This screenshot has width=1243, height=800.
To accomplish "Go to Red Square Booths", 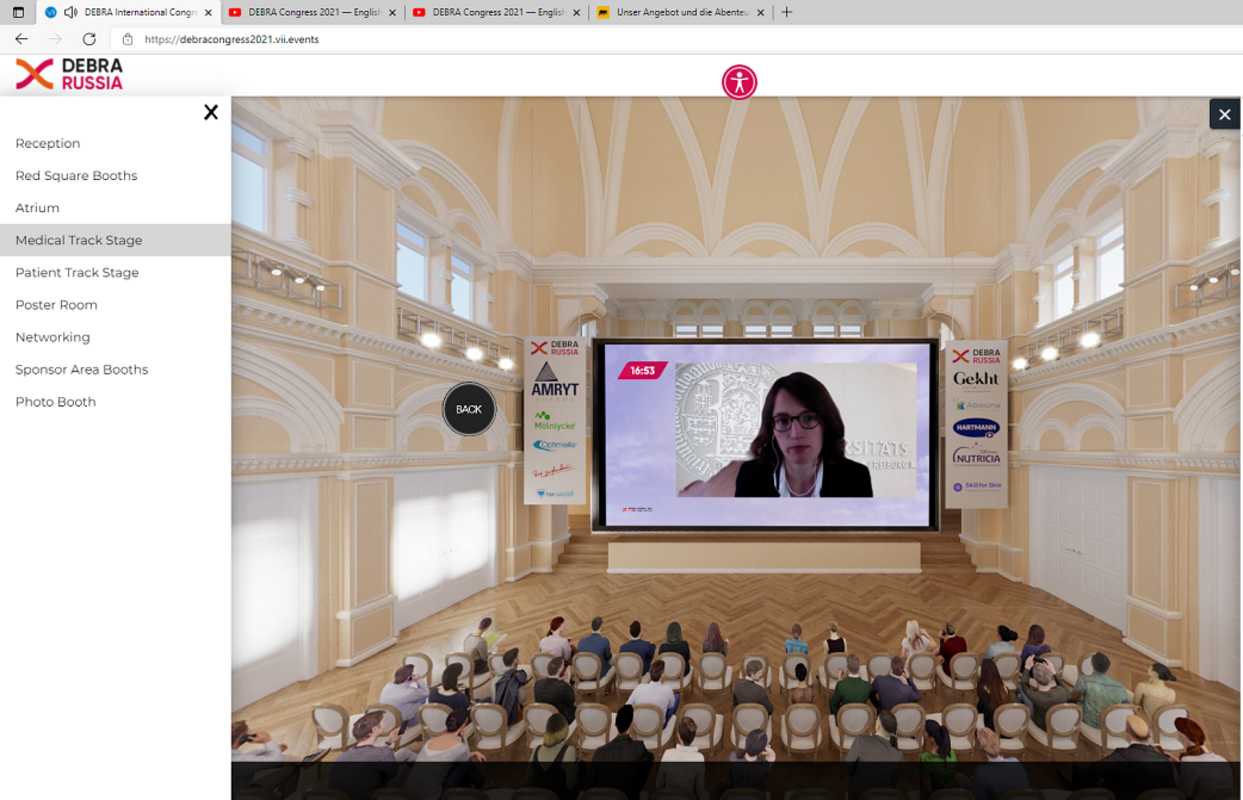I will click(76, 175).
